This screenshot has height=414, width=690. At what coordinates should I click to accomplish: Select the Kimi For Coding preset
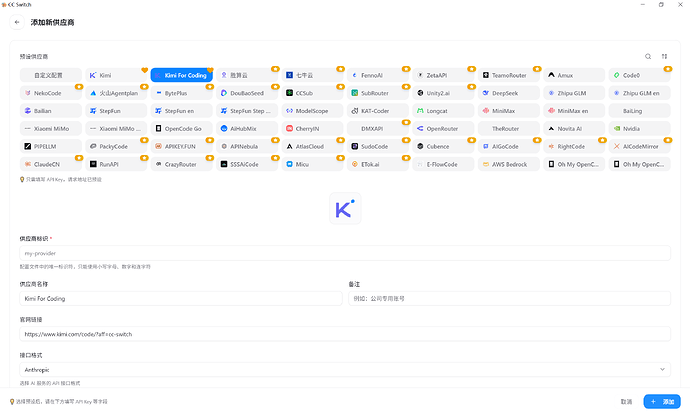(181, 75)
